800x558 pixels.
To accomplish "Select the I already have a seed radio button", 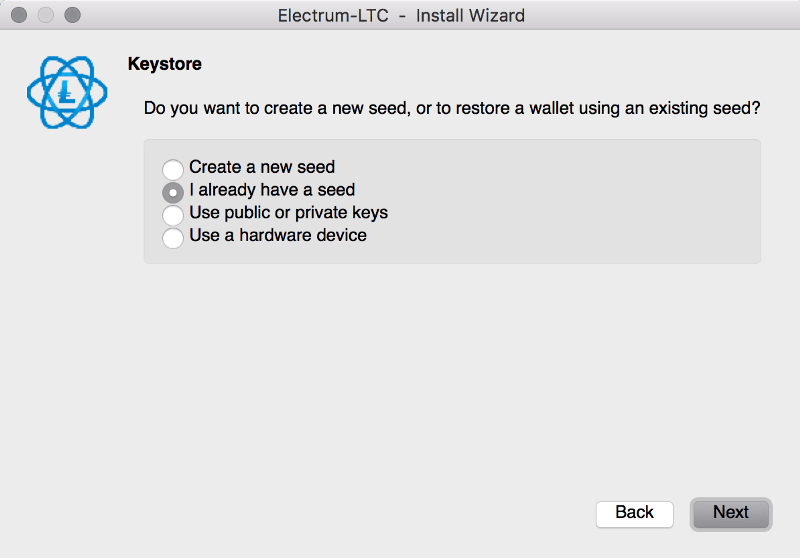I will (x=173, y=191).
